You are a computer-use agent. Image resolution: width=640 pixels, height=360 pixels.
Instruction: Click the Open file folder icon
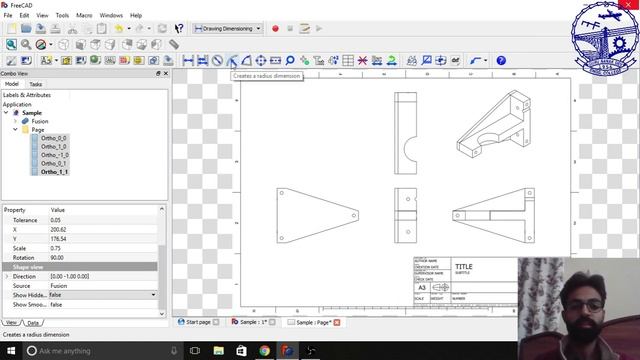[x=26, y=29]
